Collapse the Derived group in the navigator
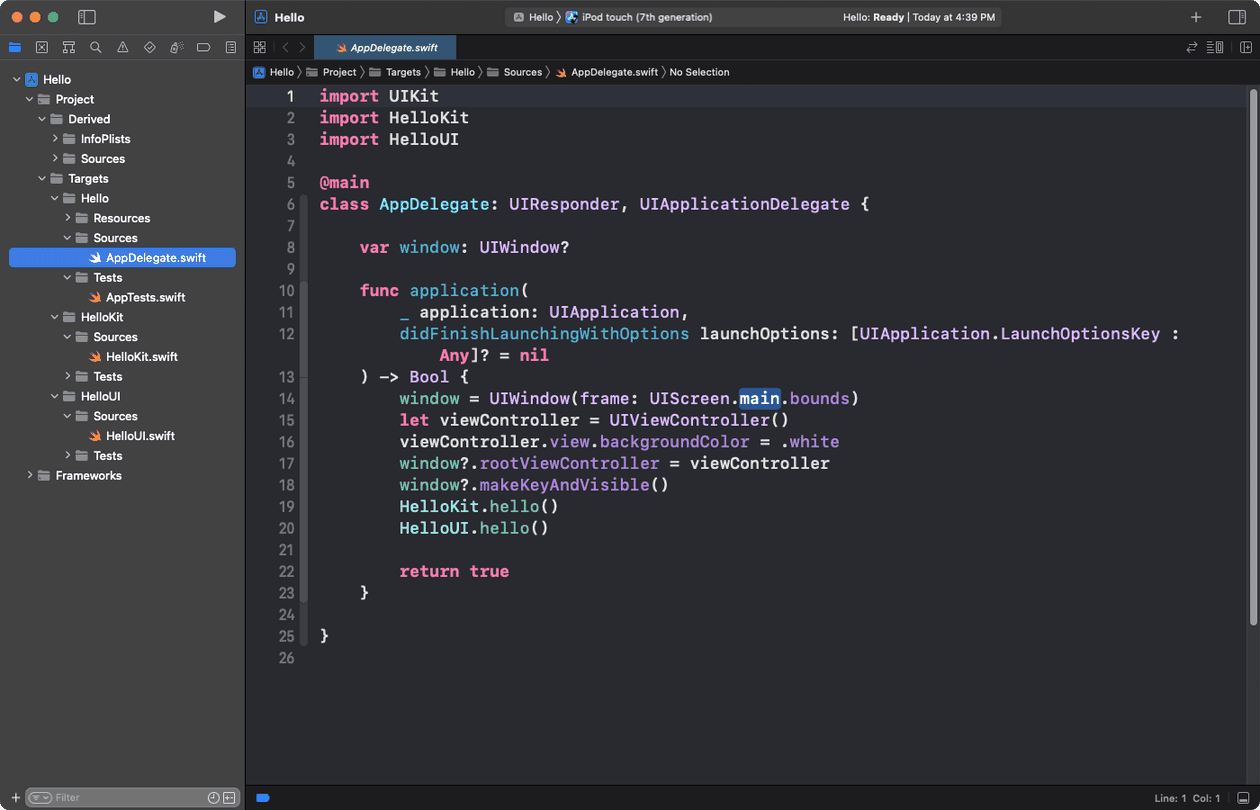Screen dimensions: 1260x810 coord(41,118)
